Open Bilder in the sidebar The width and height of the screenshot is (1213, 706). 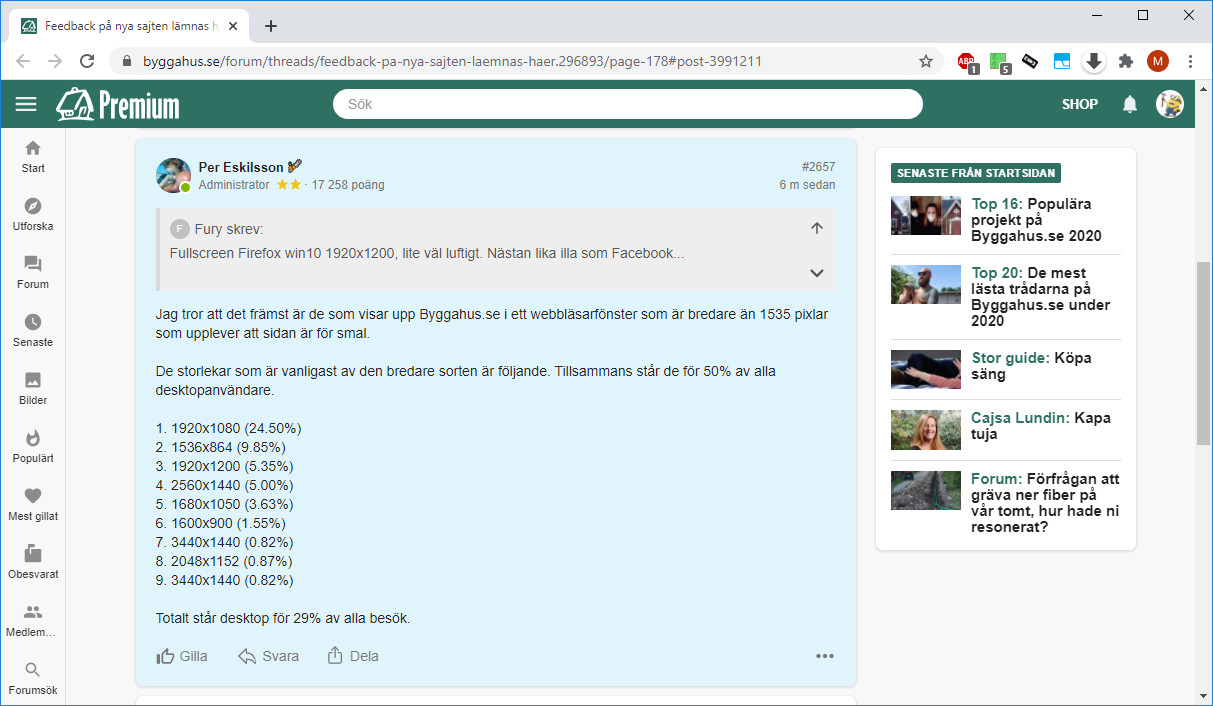[33, 387]
